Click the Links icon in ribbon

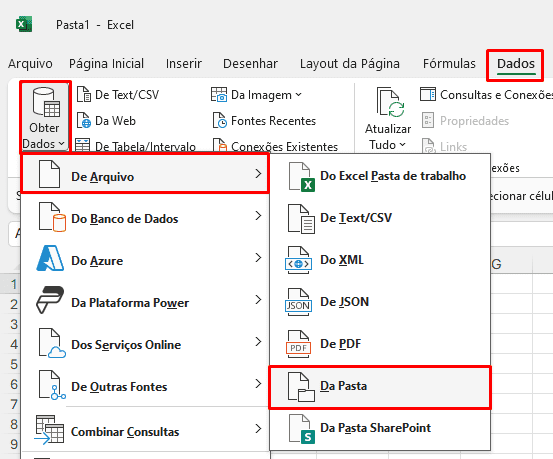[429, 146]
